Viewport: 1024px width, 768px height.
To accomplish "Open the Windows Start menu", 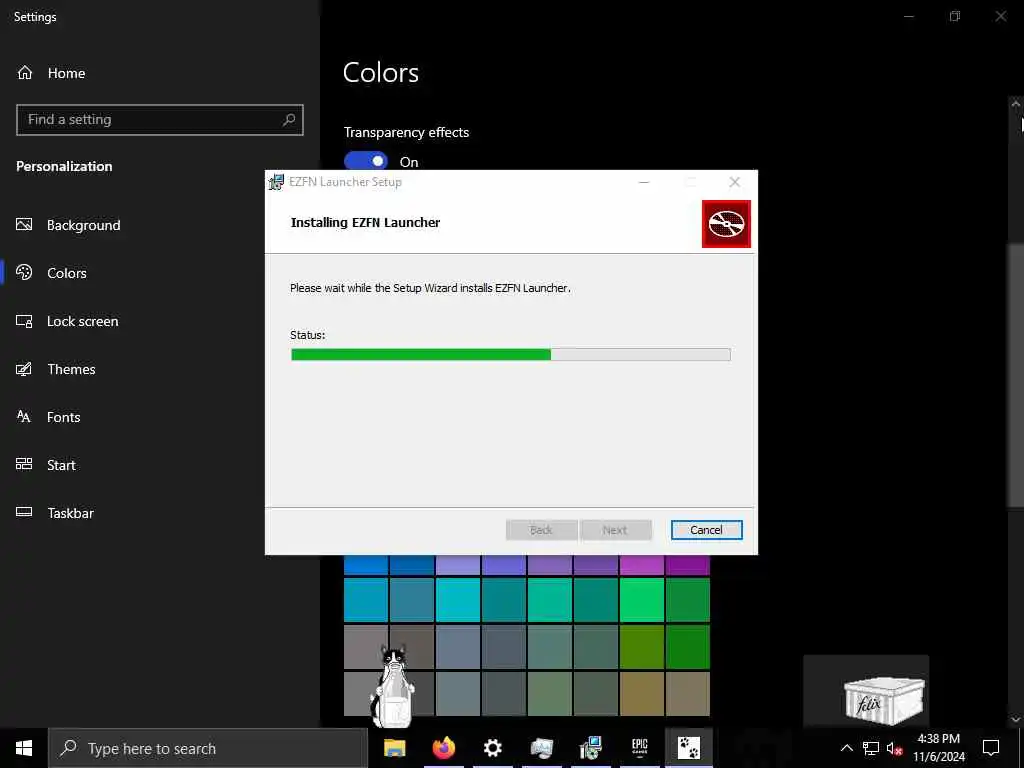I will (24, 748).
